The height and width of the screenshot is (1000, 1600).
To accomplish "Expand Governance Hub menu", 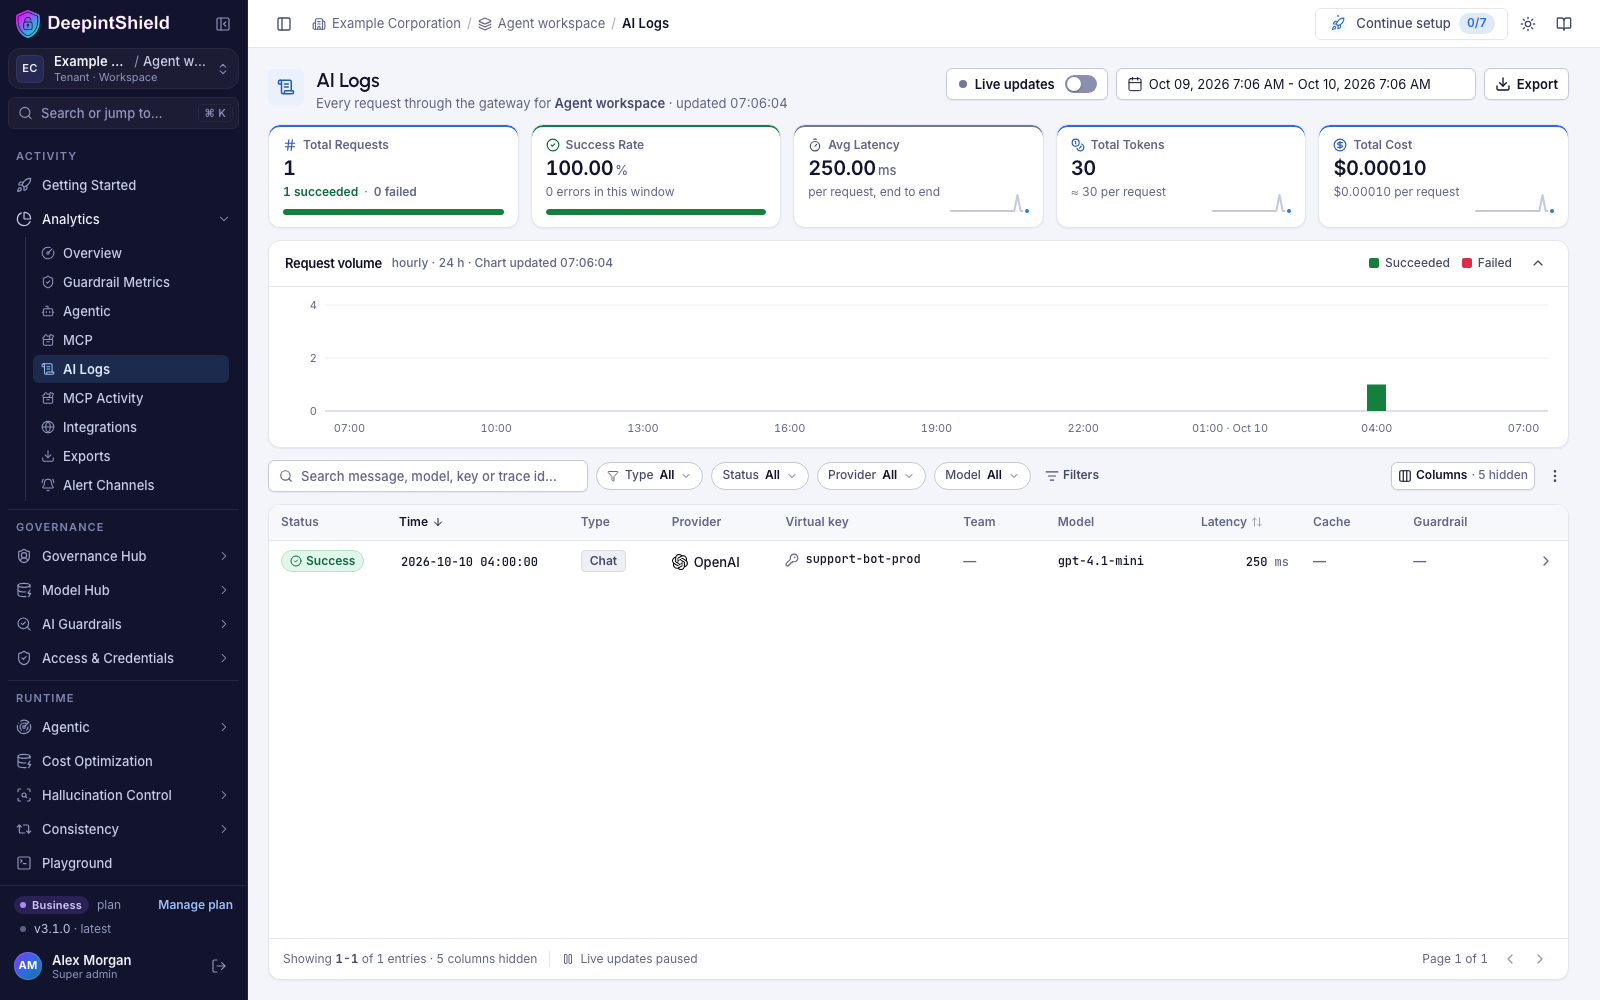I will pyautogui.click(x=123, y=556).
